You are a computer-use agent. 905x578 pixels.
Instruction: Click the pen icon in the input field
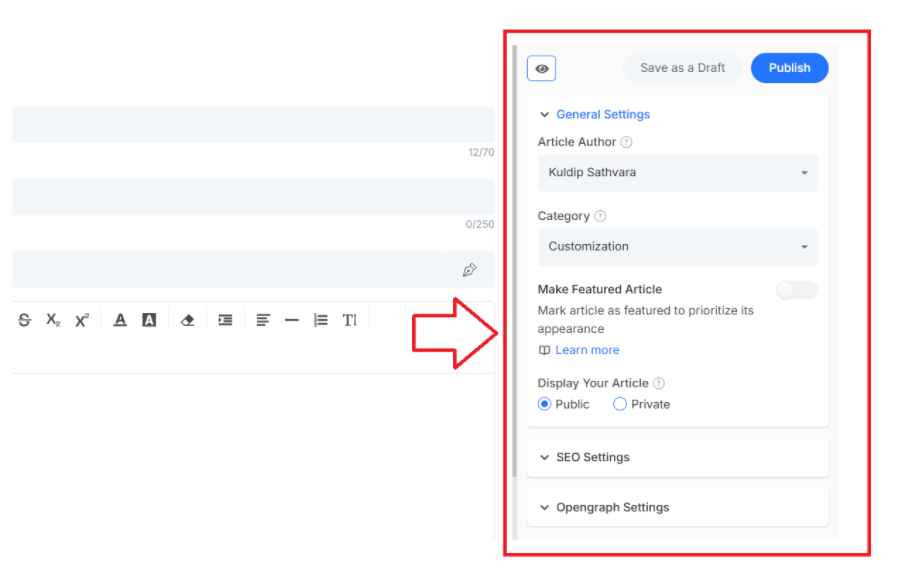(x=470, y=270)
